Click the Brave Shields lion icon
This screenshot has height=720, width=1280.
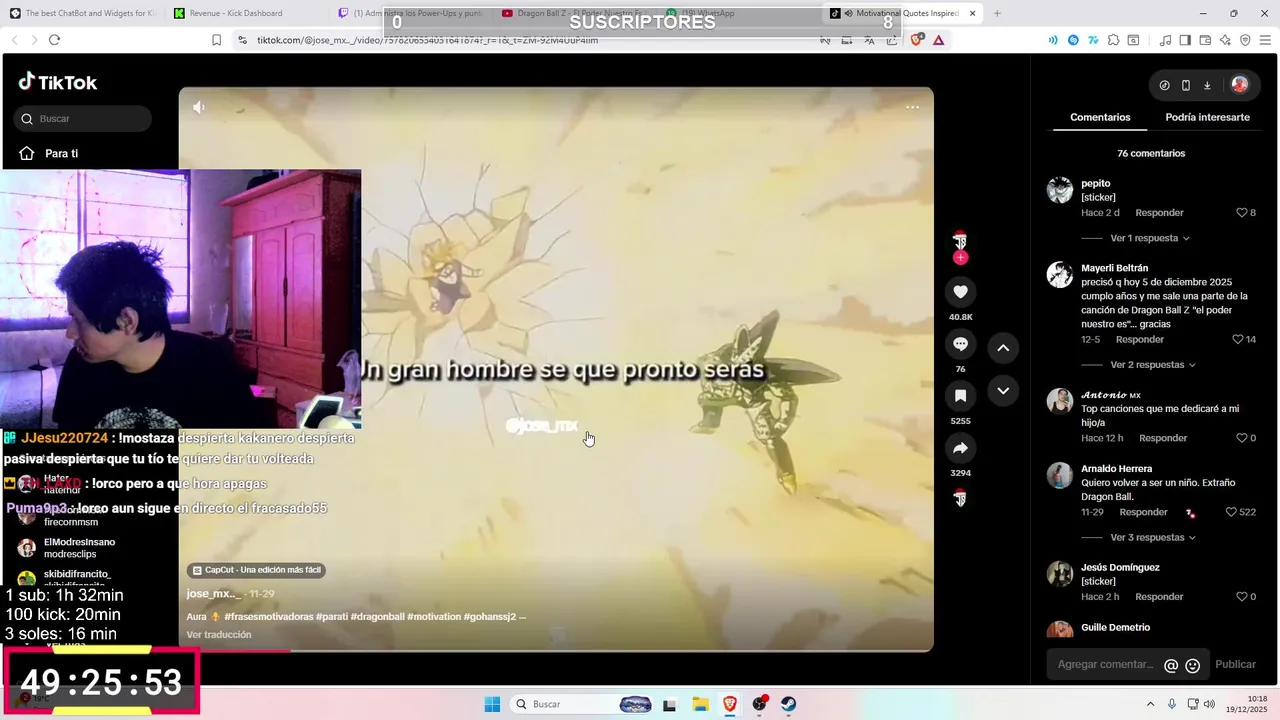click(x=917, y=40)
